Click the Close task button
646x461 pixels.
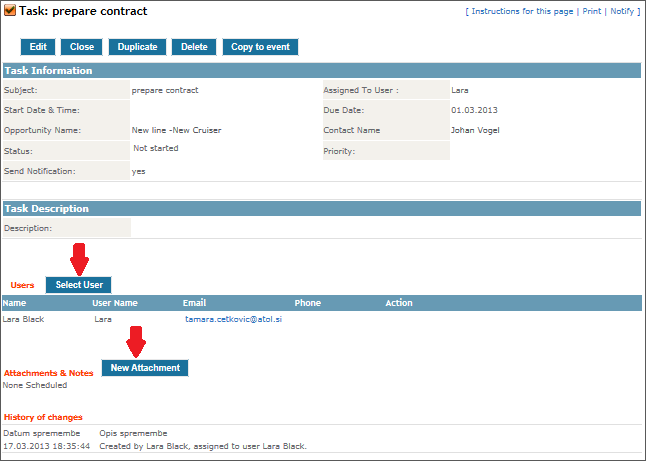pyautogui.click(x=82, y=47)
